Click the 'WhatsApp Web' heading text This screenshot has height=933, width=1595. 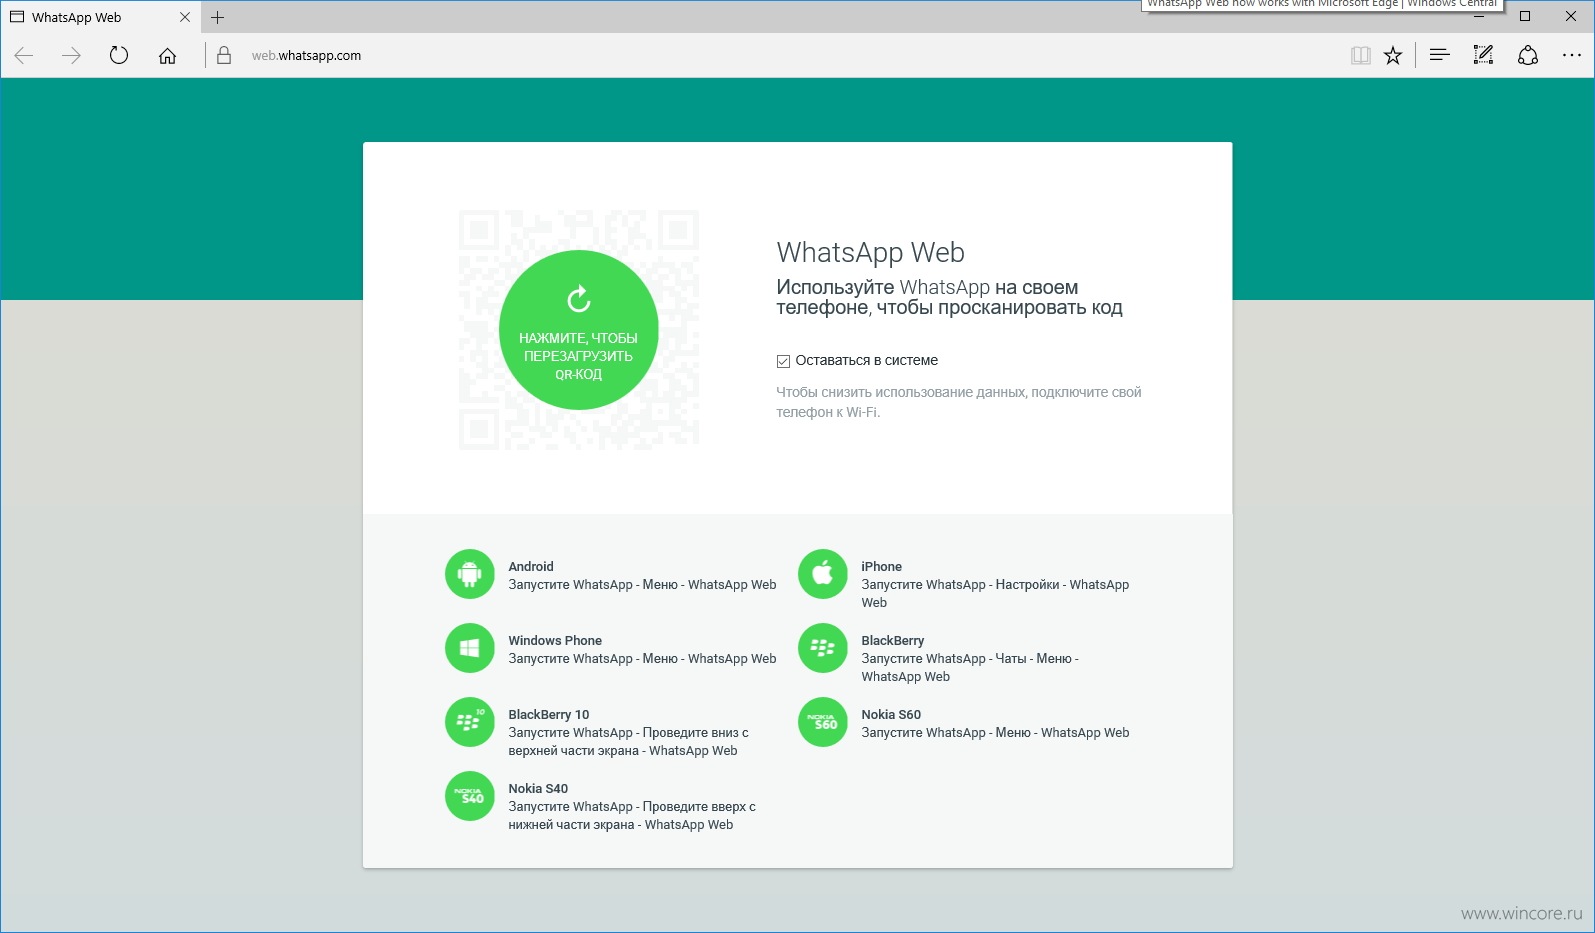[x=870, y=252]
